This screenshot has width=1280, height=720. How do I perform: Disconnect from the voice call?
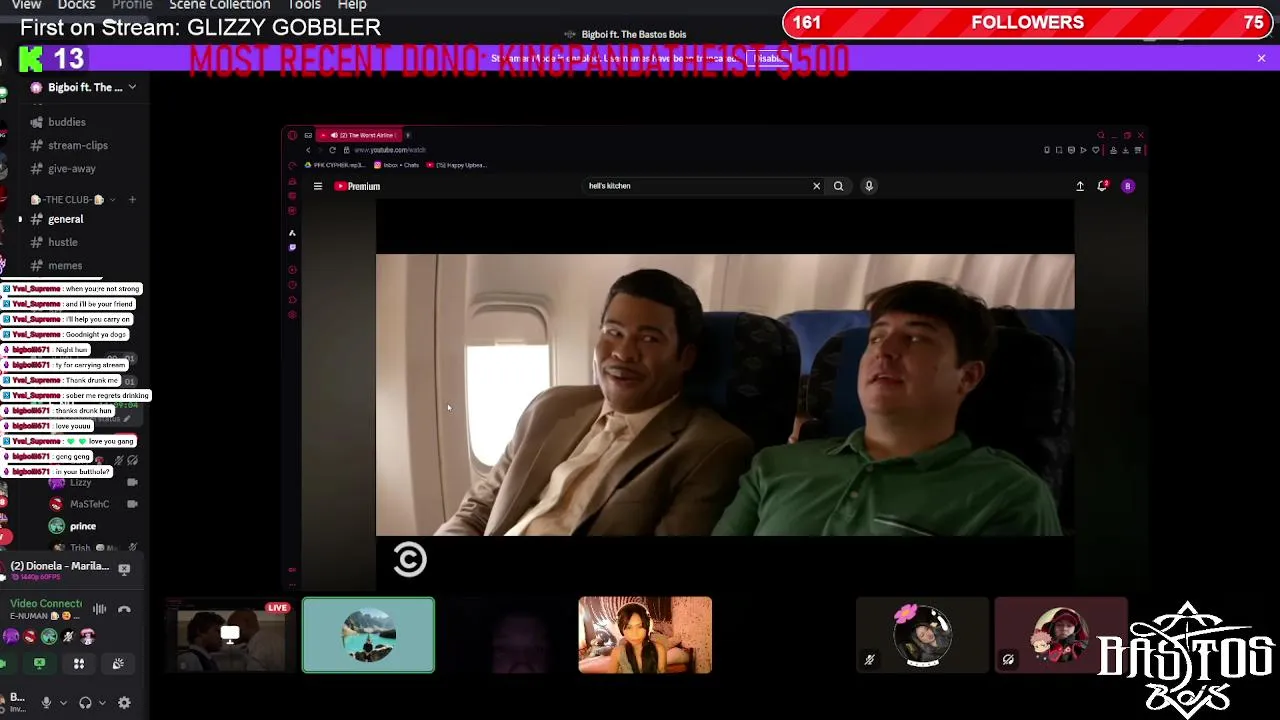coord(124,609)
